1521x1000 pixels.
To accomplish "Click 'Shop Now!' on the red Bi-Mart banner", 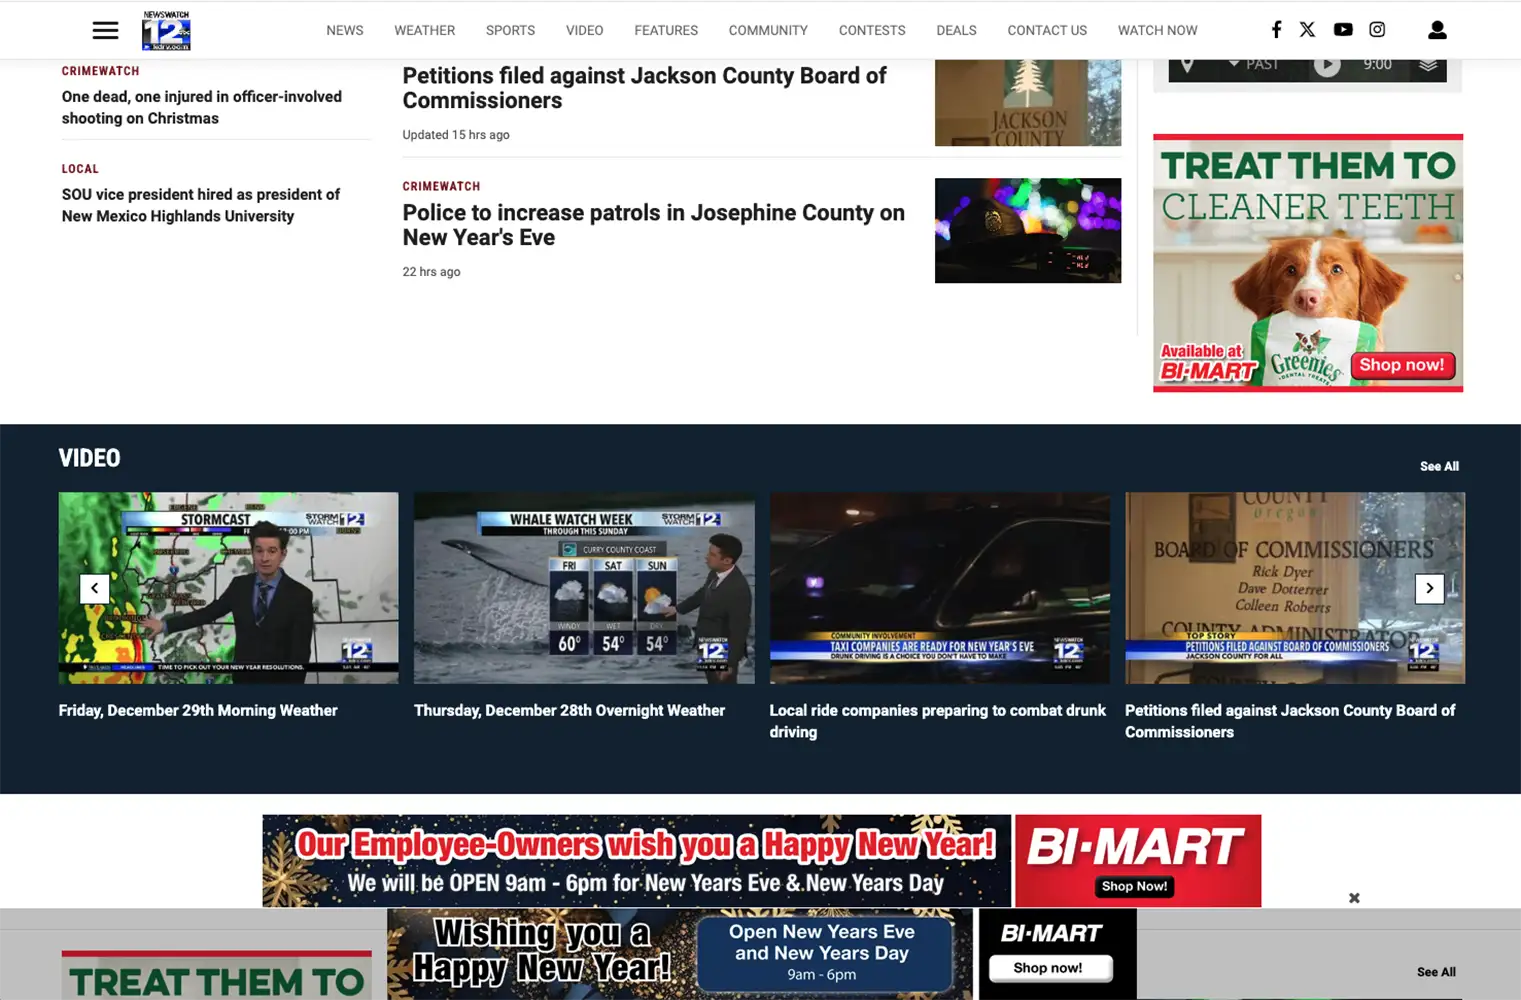I will (1134, 886).
